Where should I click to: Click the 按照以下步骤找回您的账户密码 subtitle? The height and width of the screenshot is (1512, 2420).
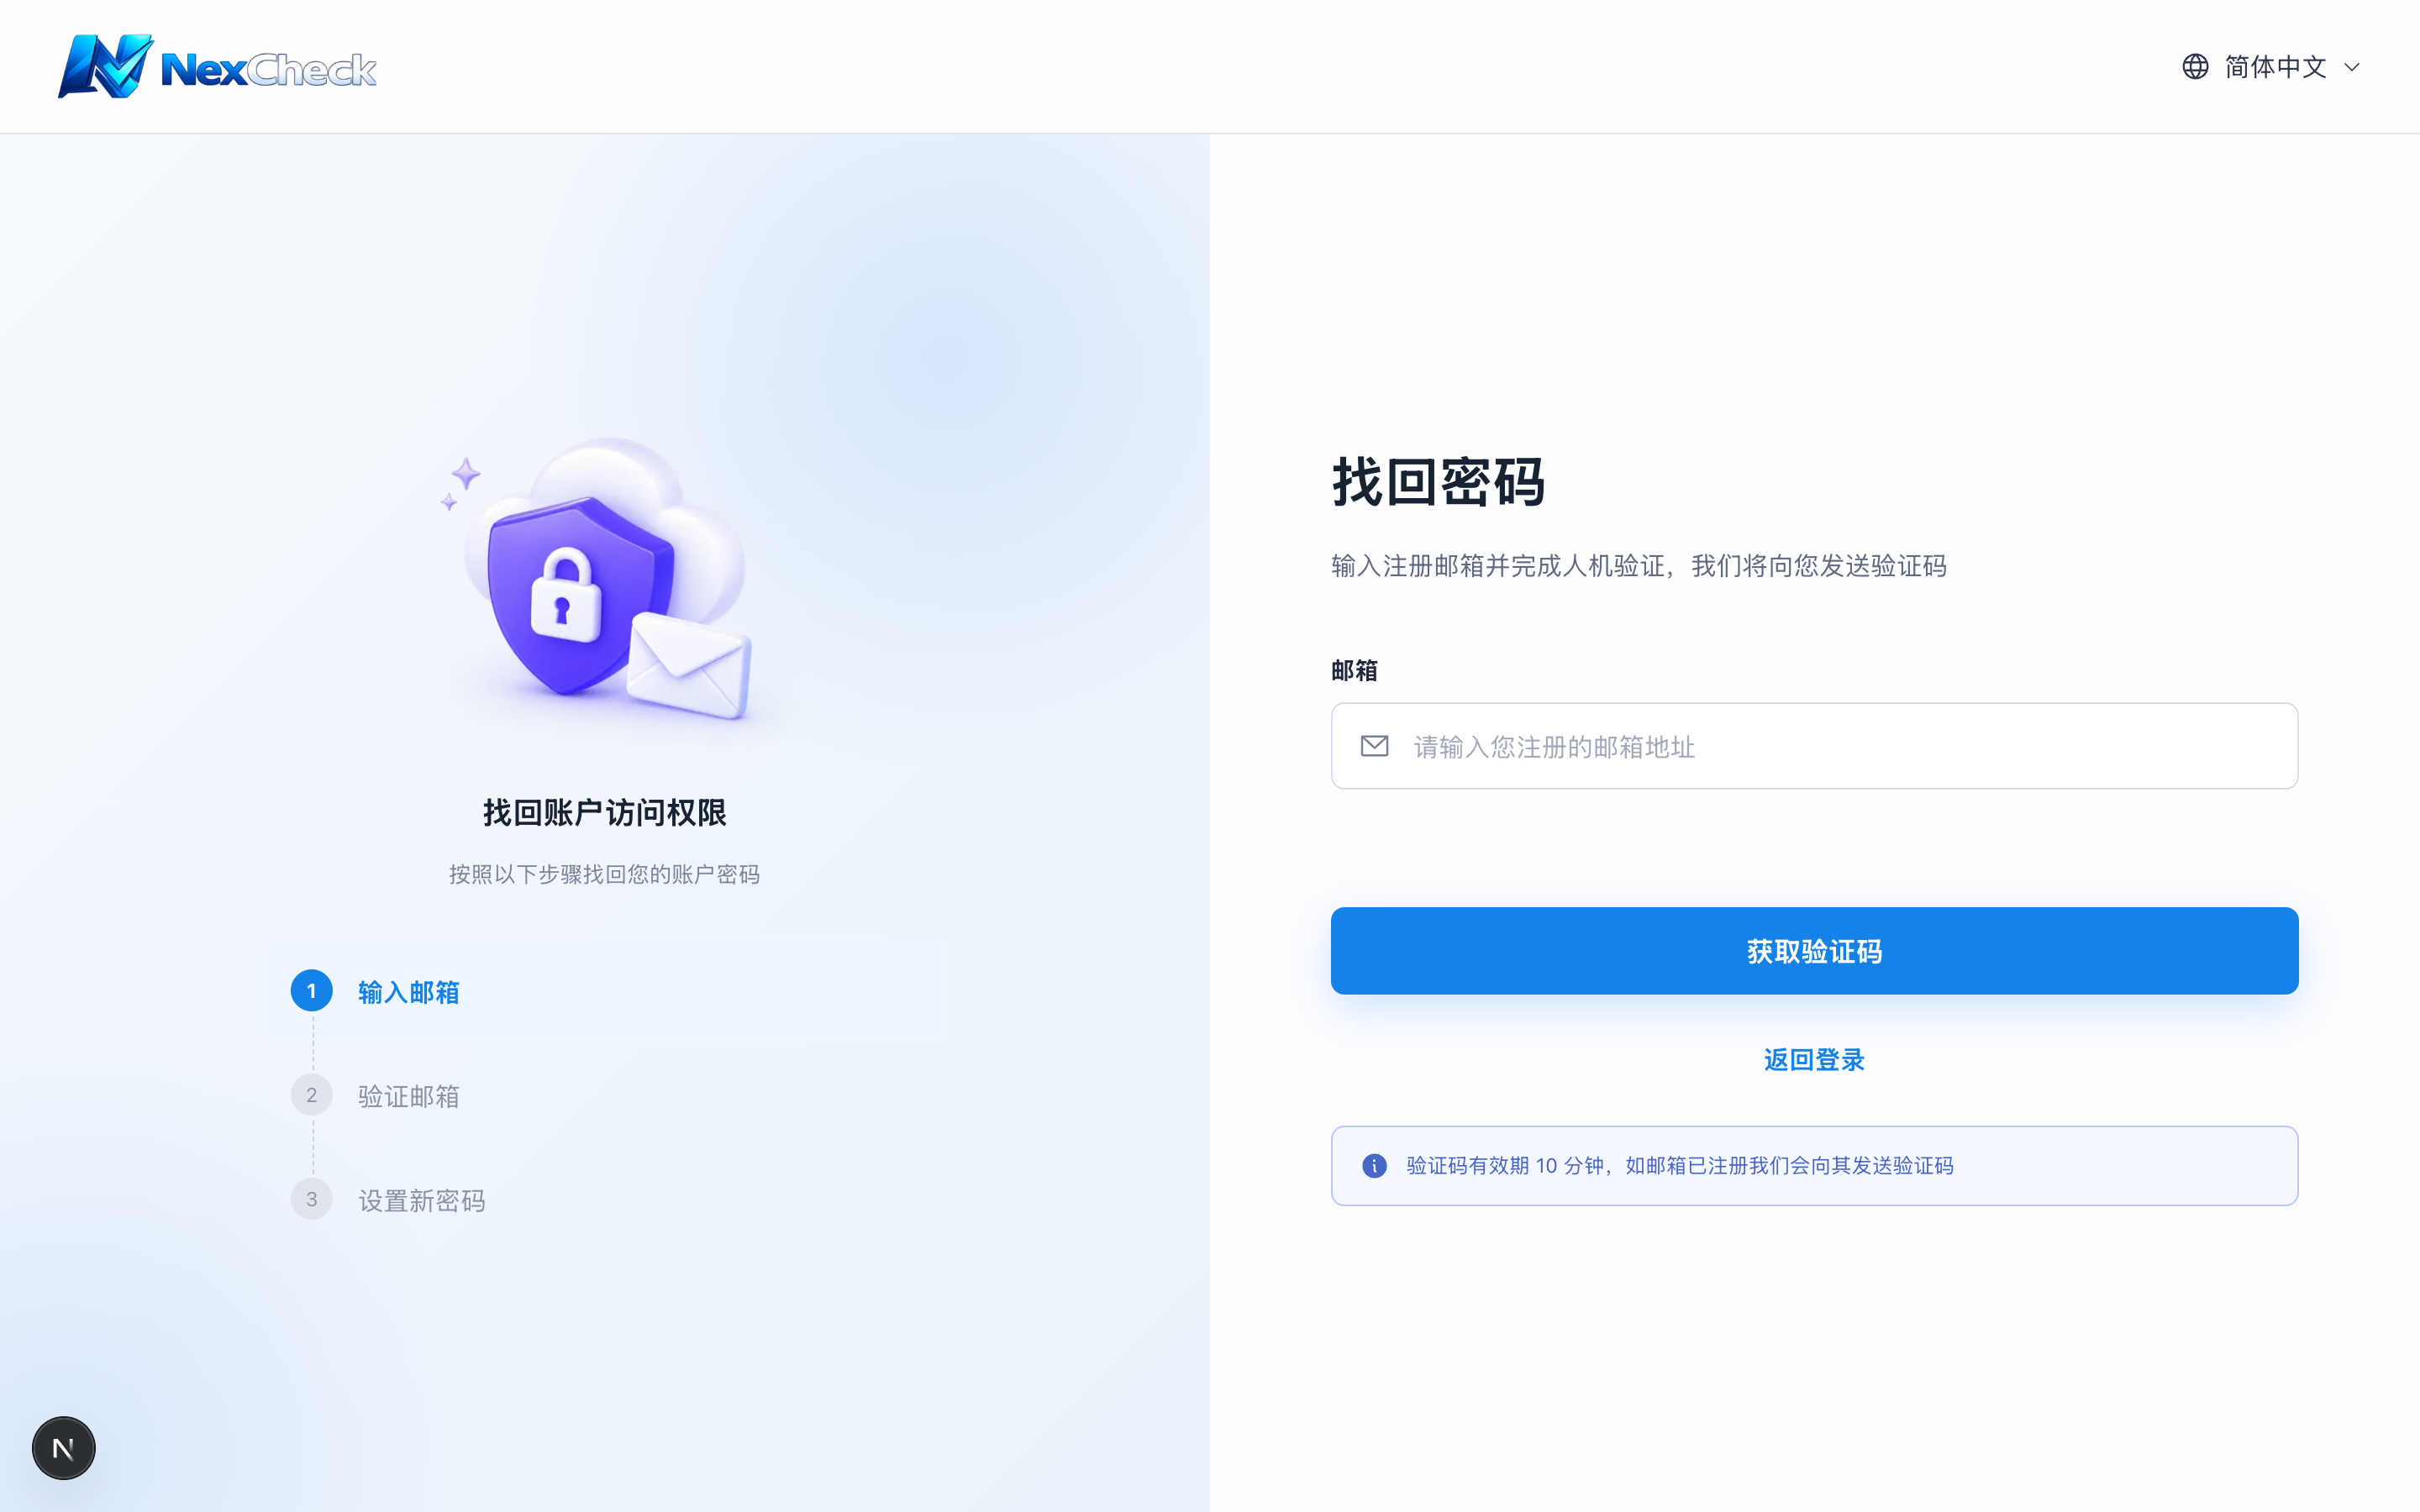[x=605, y=874]
